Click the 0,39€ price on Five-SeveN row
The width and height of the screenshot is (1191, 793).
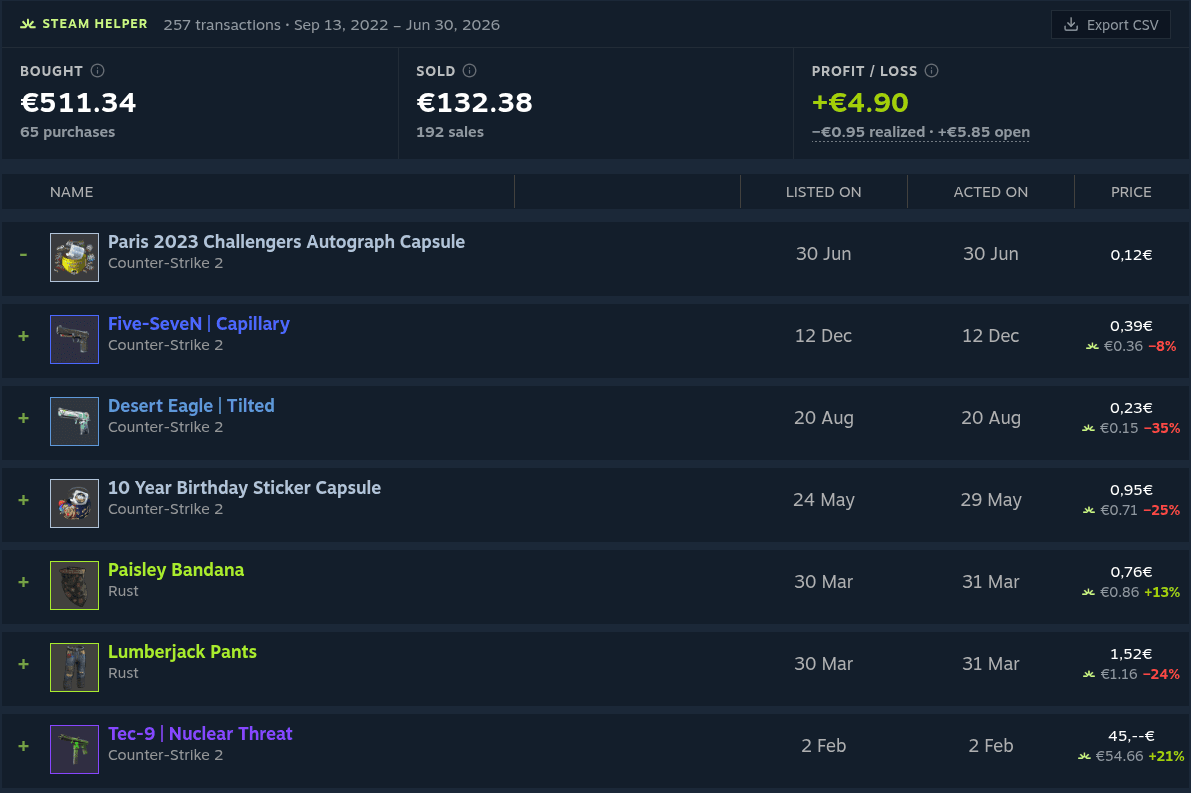point(1131,326)
